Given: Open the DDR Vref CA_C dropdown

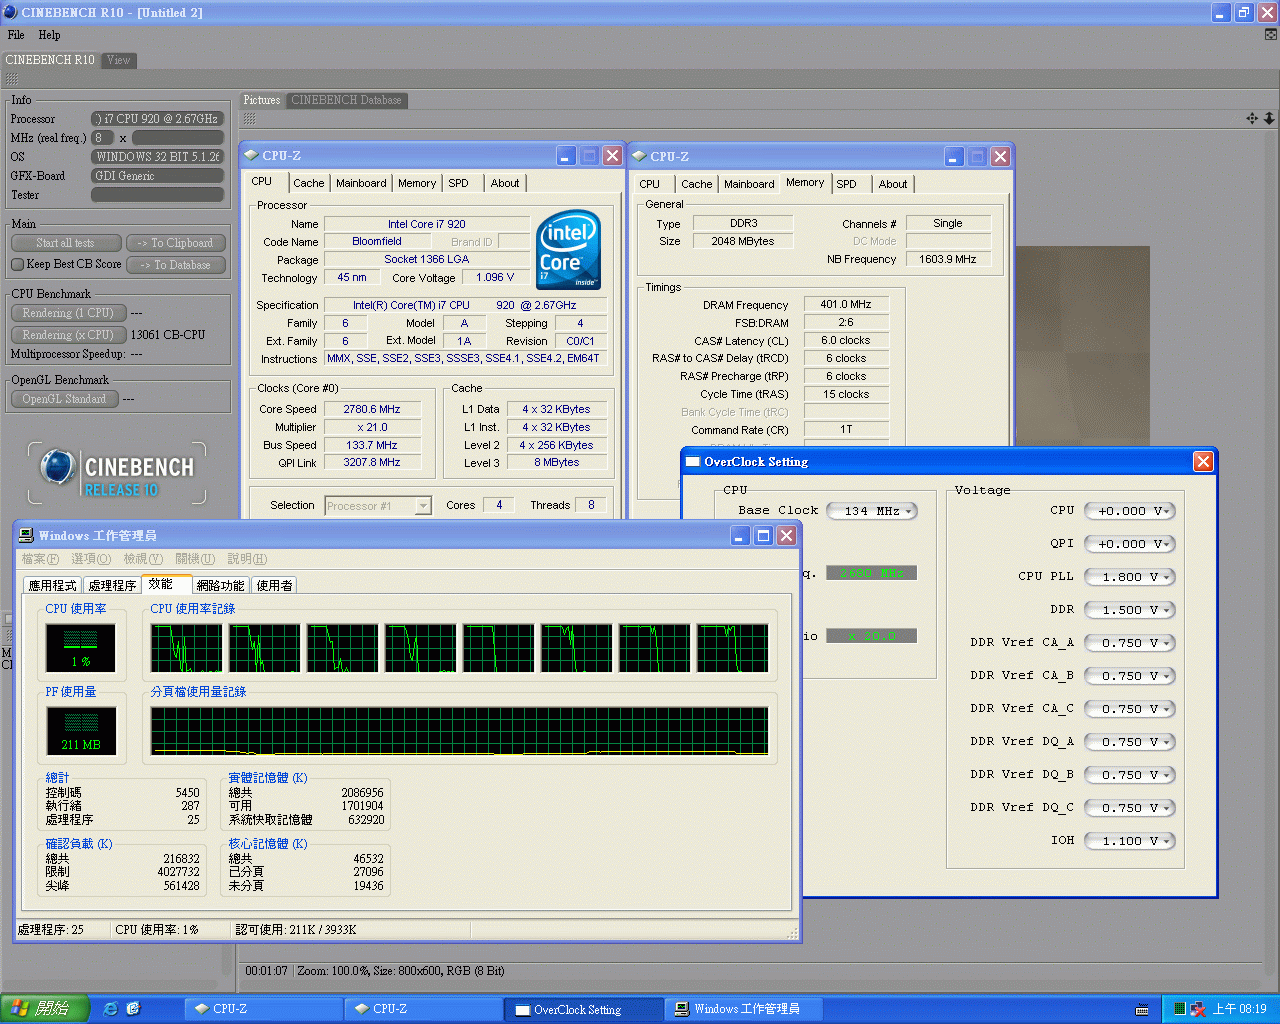Looking at the screenshot, I should click(x=1129, y=709).
